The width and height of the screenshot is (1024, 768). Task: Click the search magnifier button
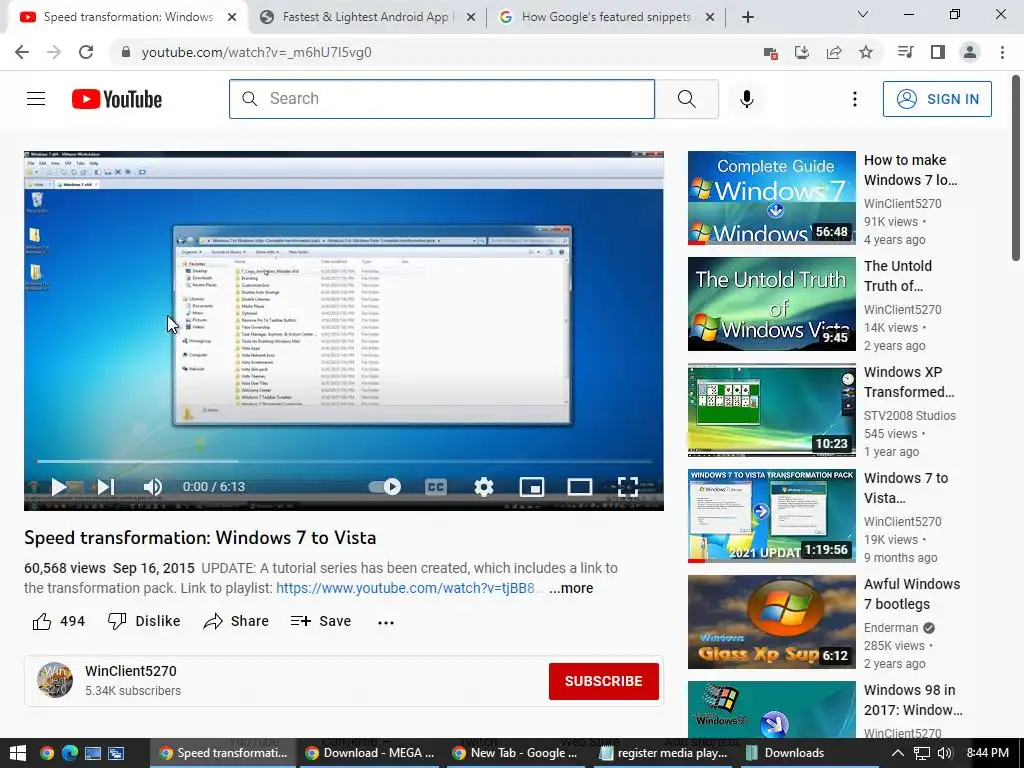(x=686, y=99)
